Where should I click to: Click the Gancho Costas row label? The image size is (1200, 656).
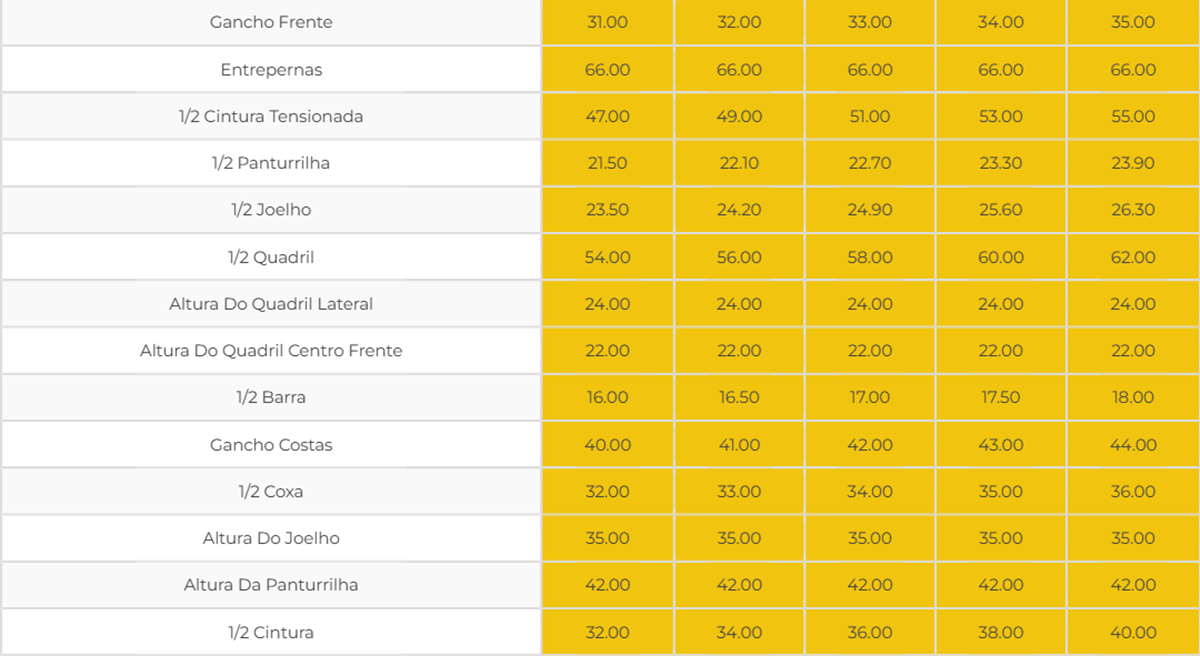point(271,445)
